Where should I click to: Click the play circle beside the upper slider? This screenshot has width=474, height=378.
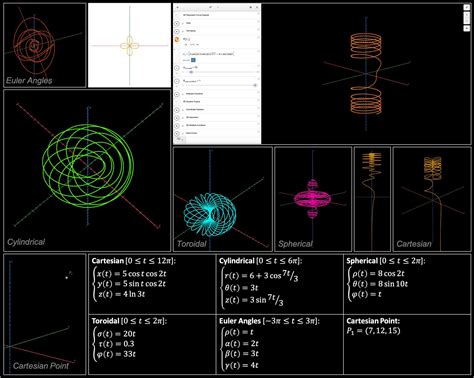(177, 68)
